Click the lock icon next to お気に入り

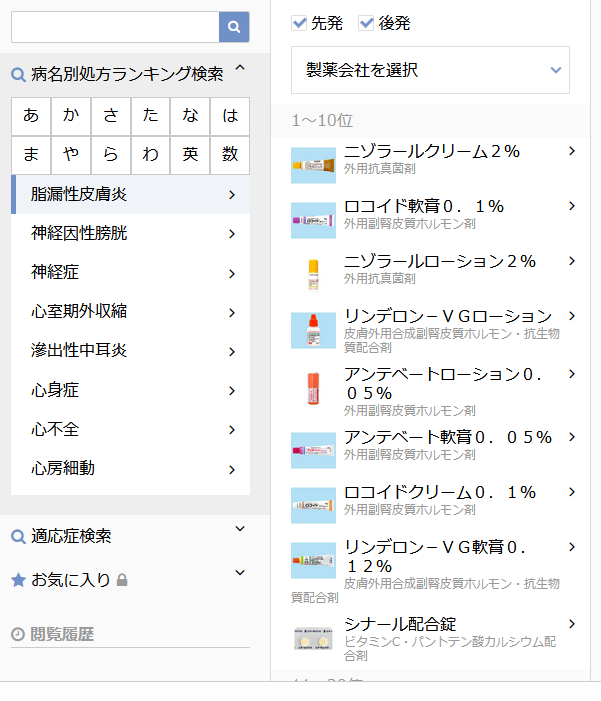pyautogui.click(x=122, y=580)
